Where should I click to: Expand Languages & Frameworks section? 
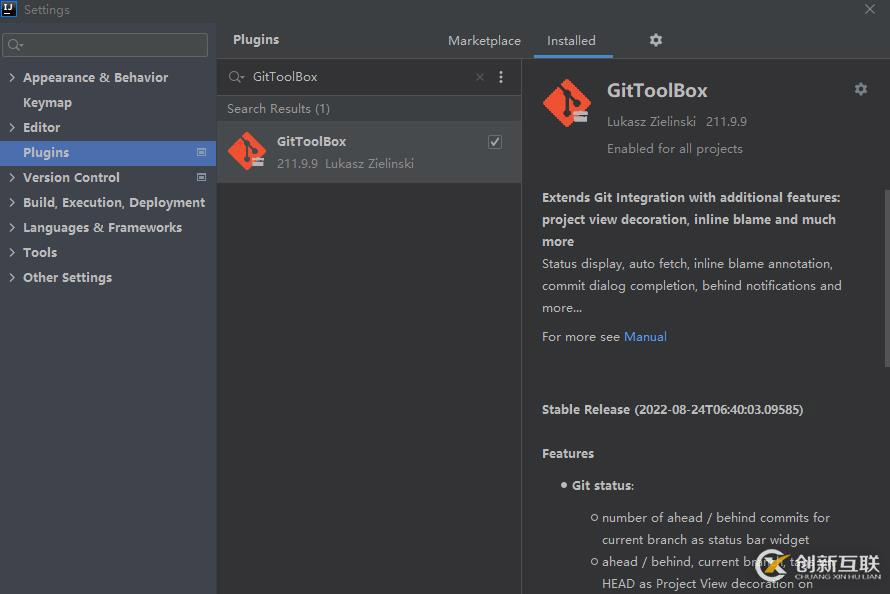(x=12, y=227)
